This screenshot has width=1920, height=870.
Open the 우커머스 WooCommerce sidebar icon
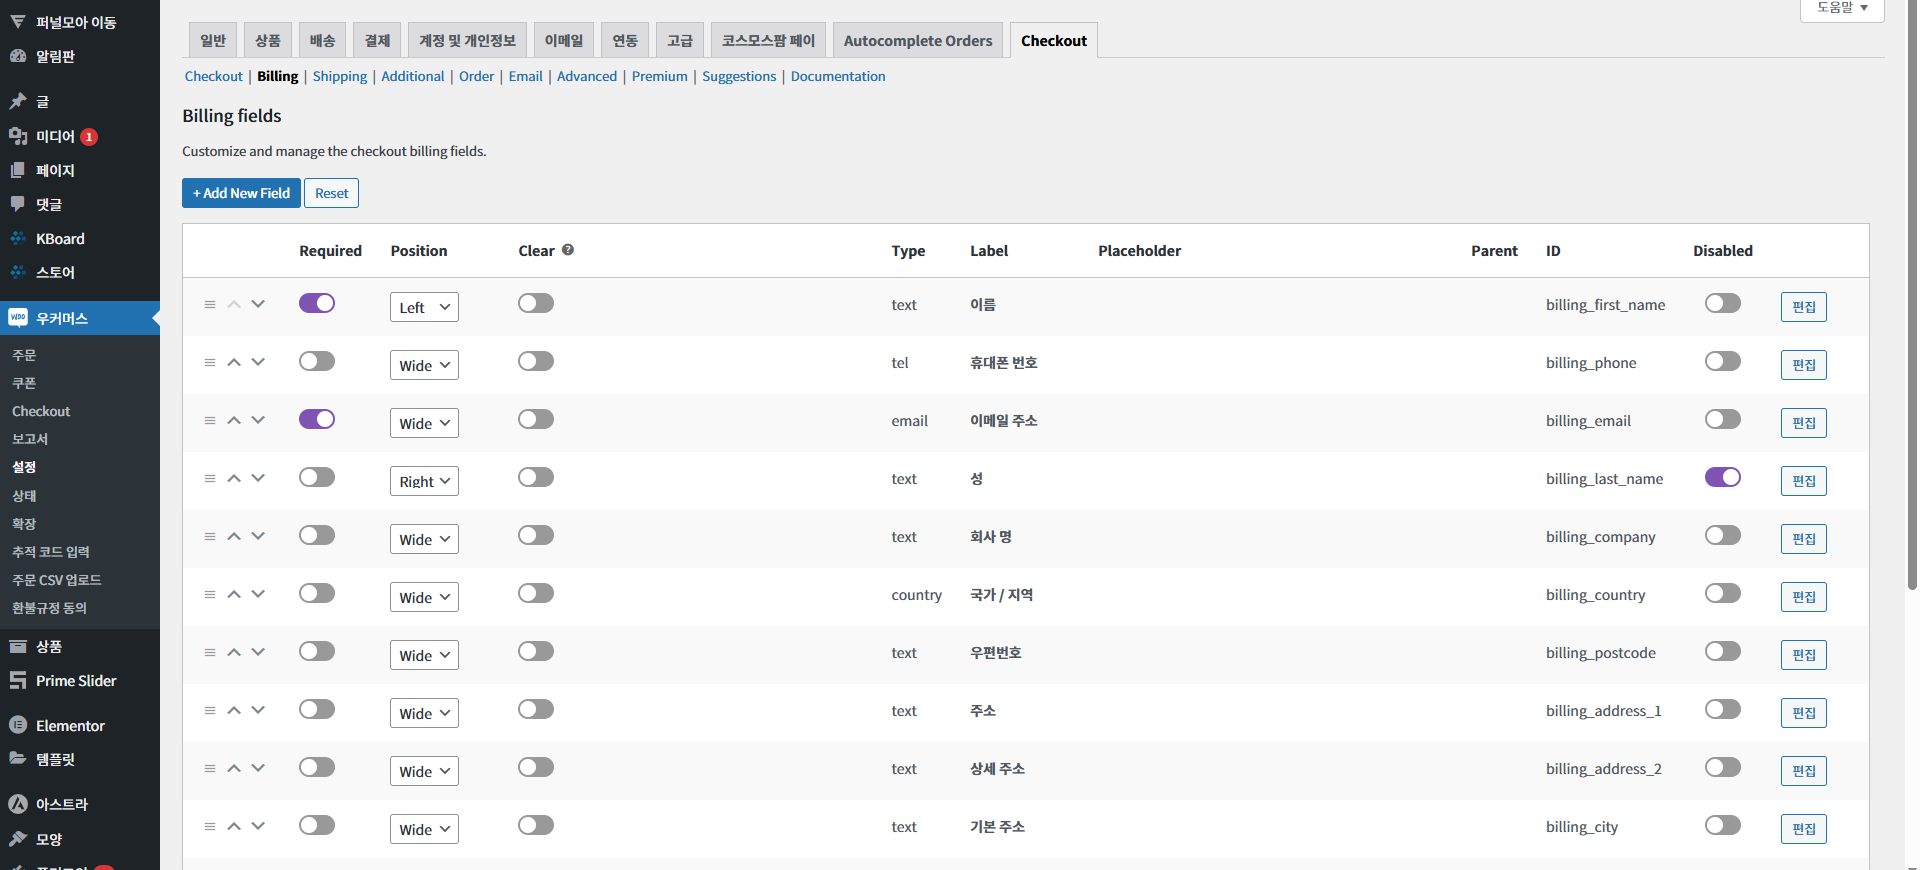(x=18, y=318)
